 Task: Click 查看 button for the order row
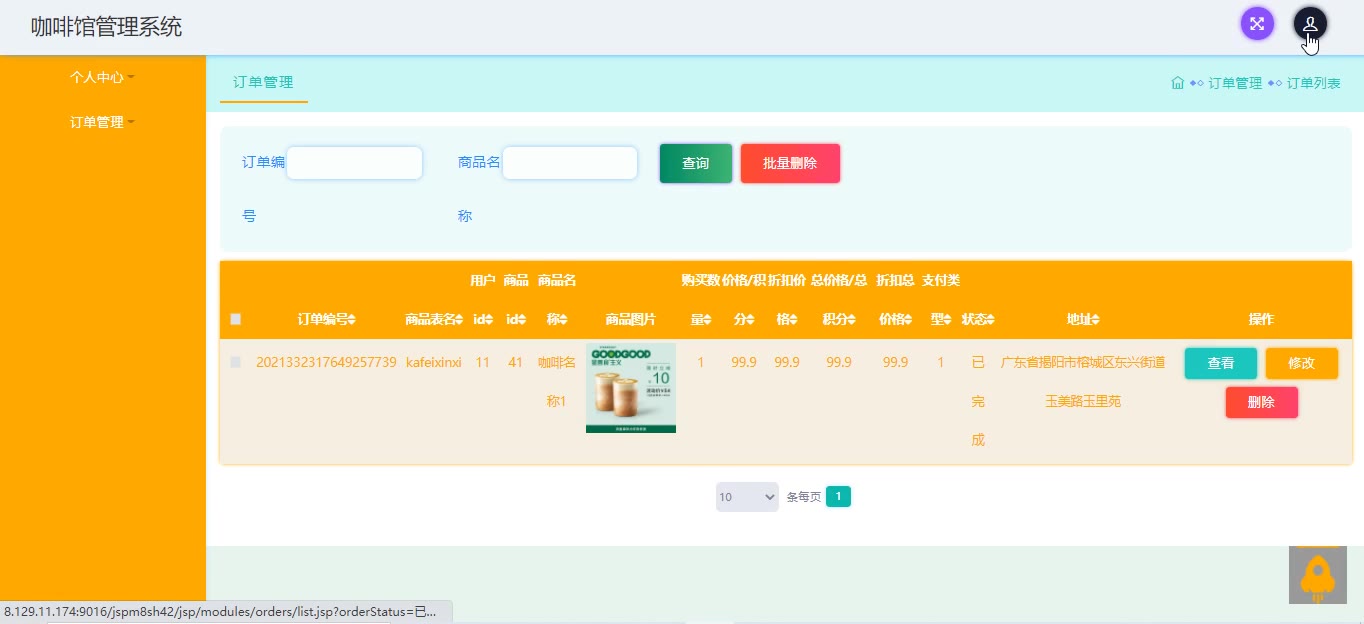[x=1220, y=363]
